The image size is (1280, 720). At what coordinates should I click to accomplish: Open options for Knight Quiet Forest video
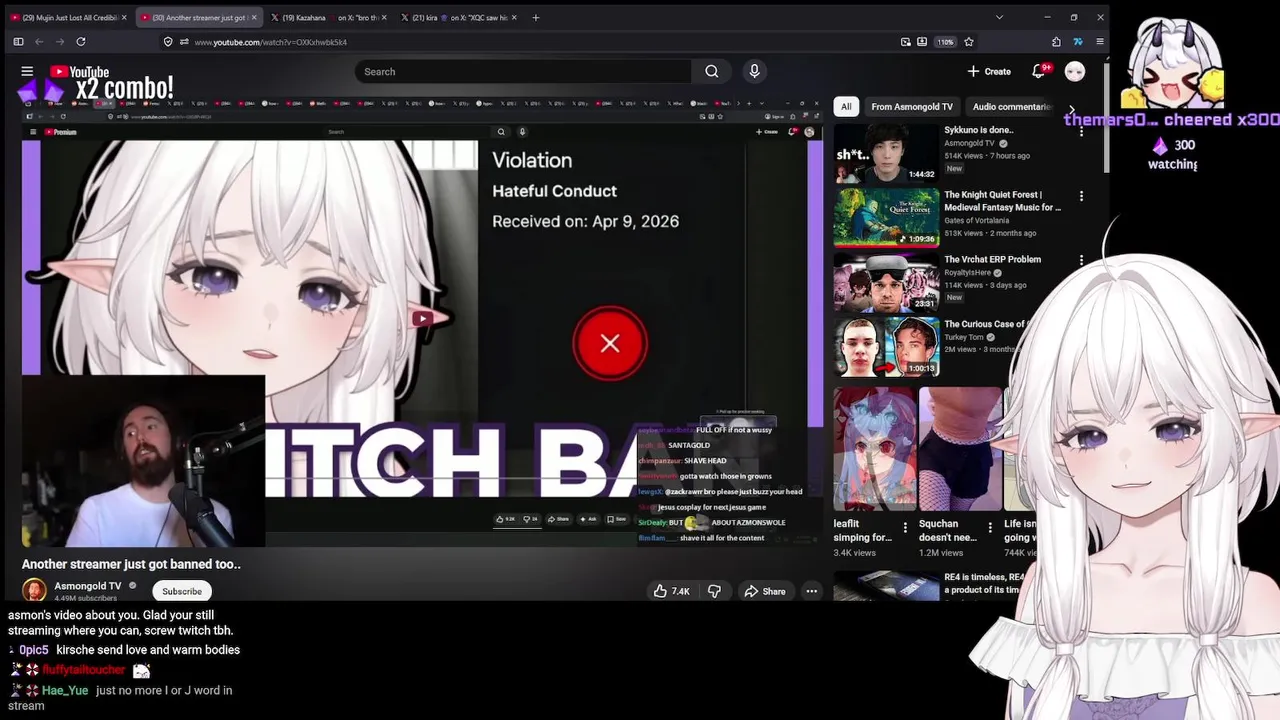[x=1081, y=196]
